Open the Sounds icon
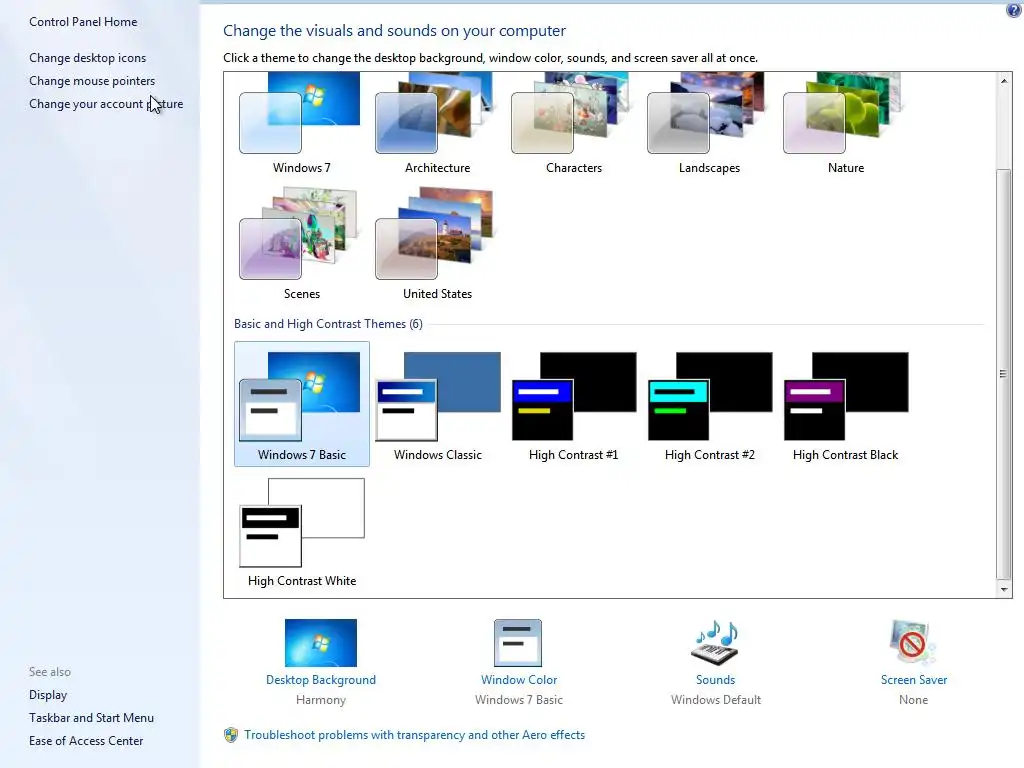The height and width of the screenshot is (768, 1024). point(715,643)
